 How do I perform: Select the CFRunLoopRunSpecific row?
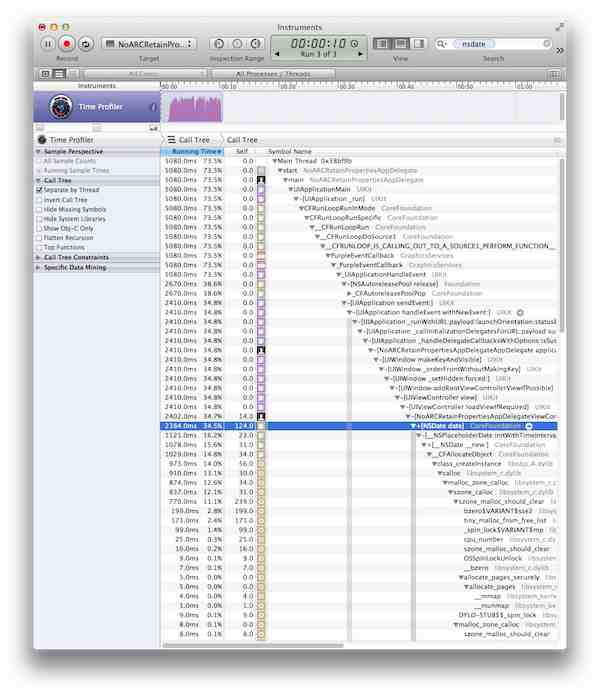tap(359, 218)
